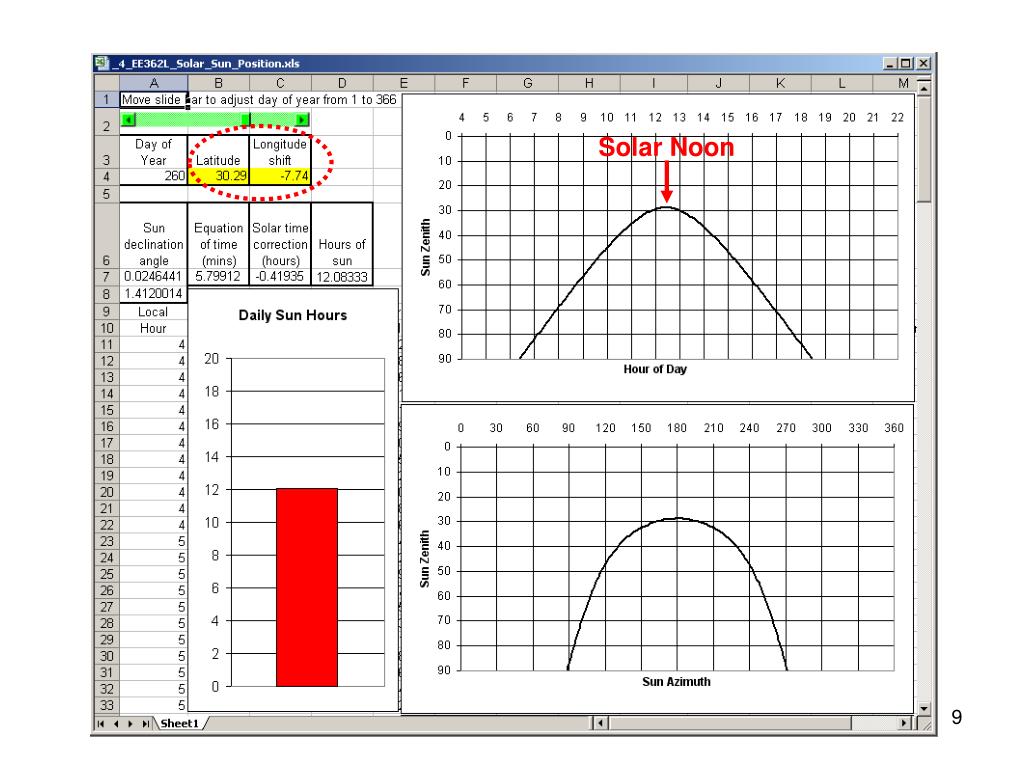Close the workbook window

(923, 63)
